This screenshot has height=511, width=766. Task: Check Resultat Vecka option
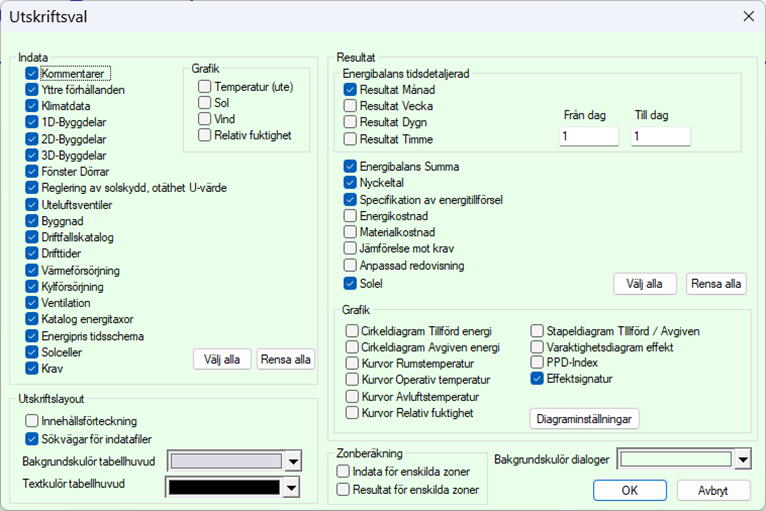[x=350, y=106]
